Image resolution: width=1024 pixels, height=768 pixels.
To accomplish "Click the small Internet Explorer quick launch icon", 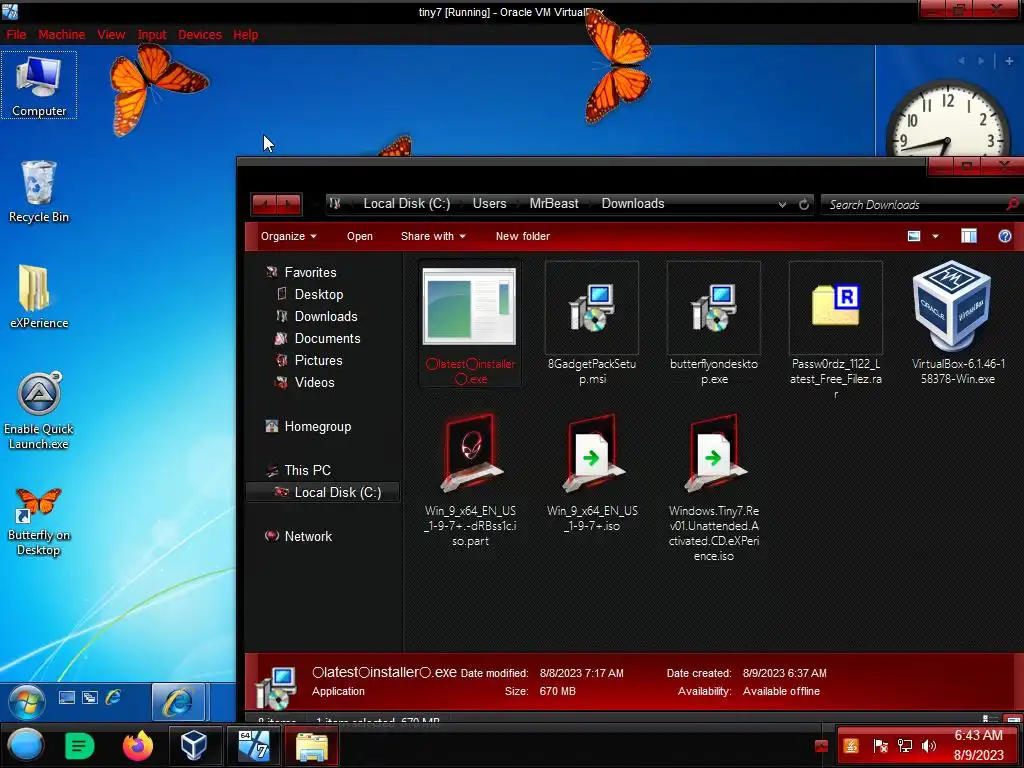I will [x=113, y=697].
